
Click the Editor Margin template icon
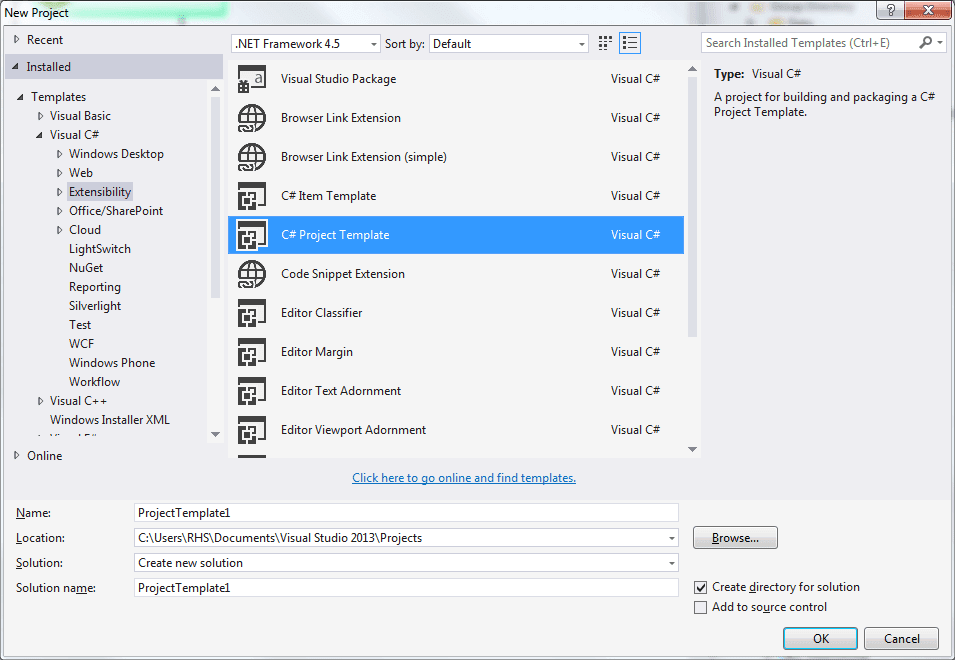251,351
